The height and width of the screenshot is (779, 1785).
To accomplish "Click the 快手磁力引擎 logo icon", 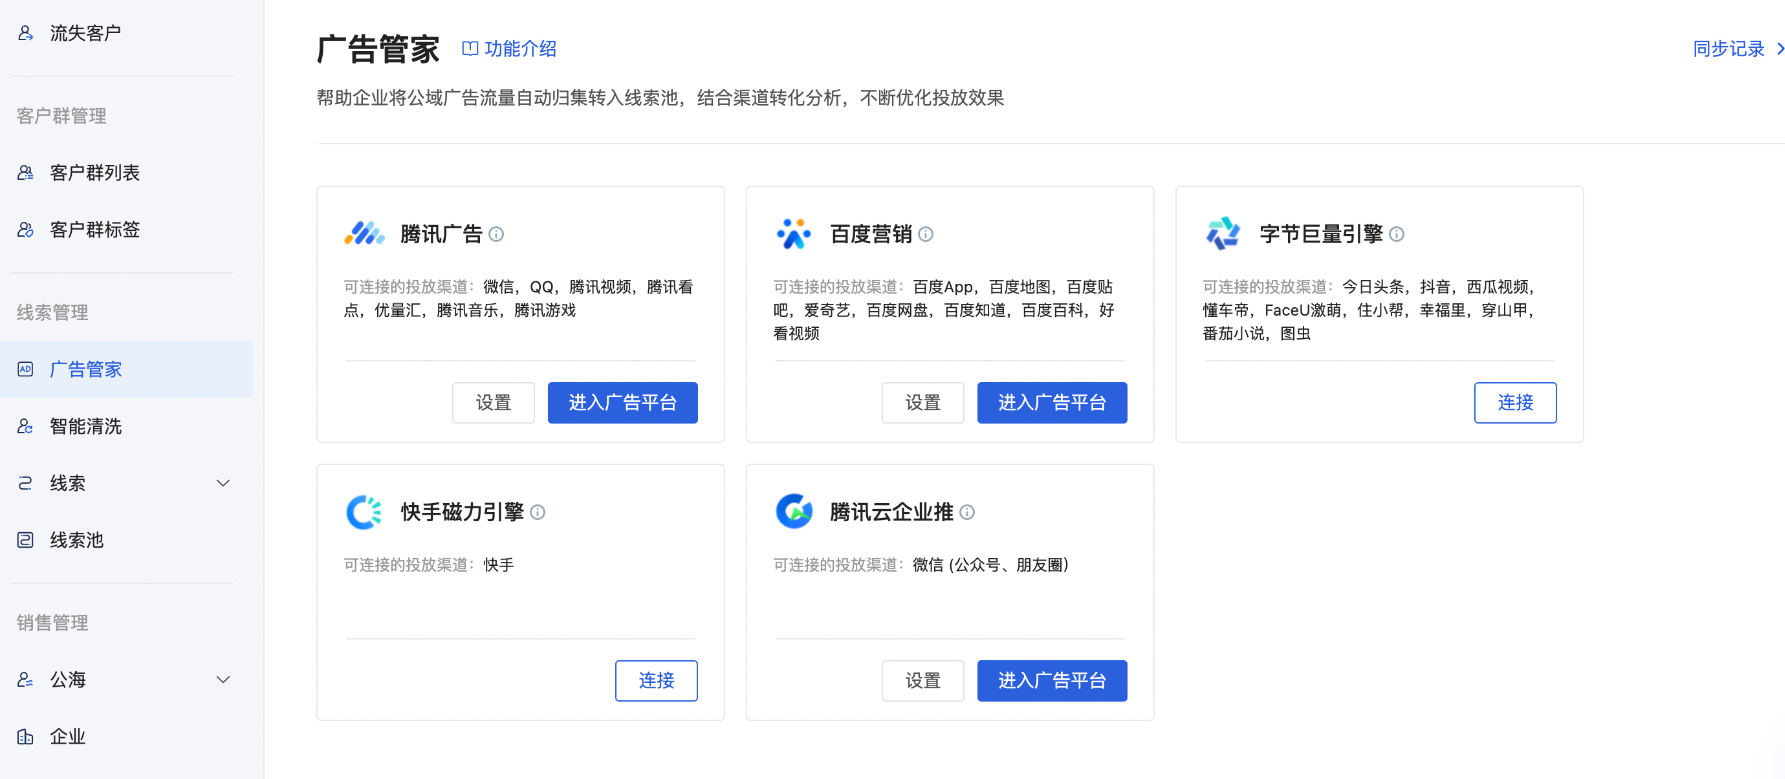I will coord(364,512).
